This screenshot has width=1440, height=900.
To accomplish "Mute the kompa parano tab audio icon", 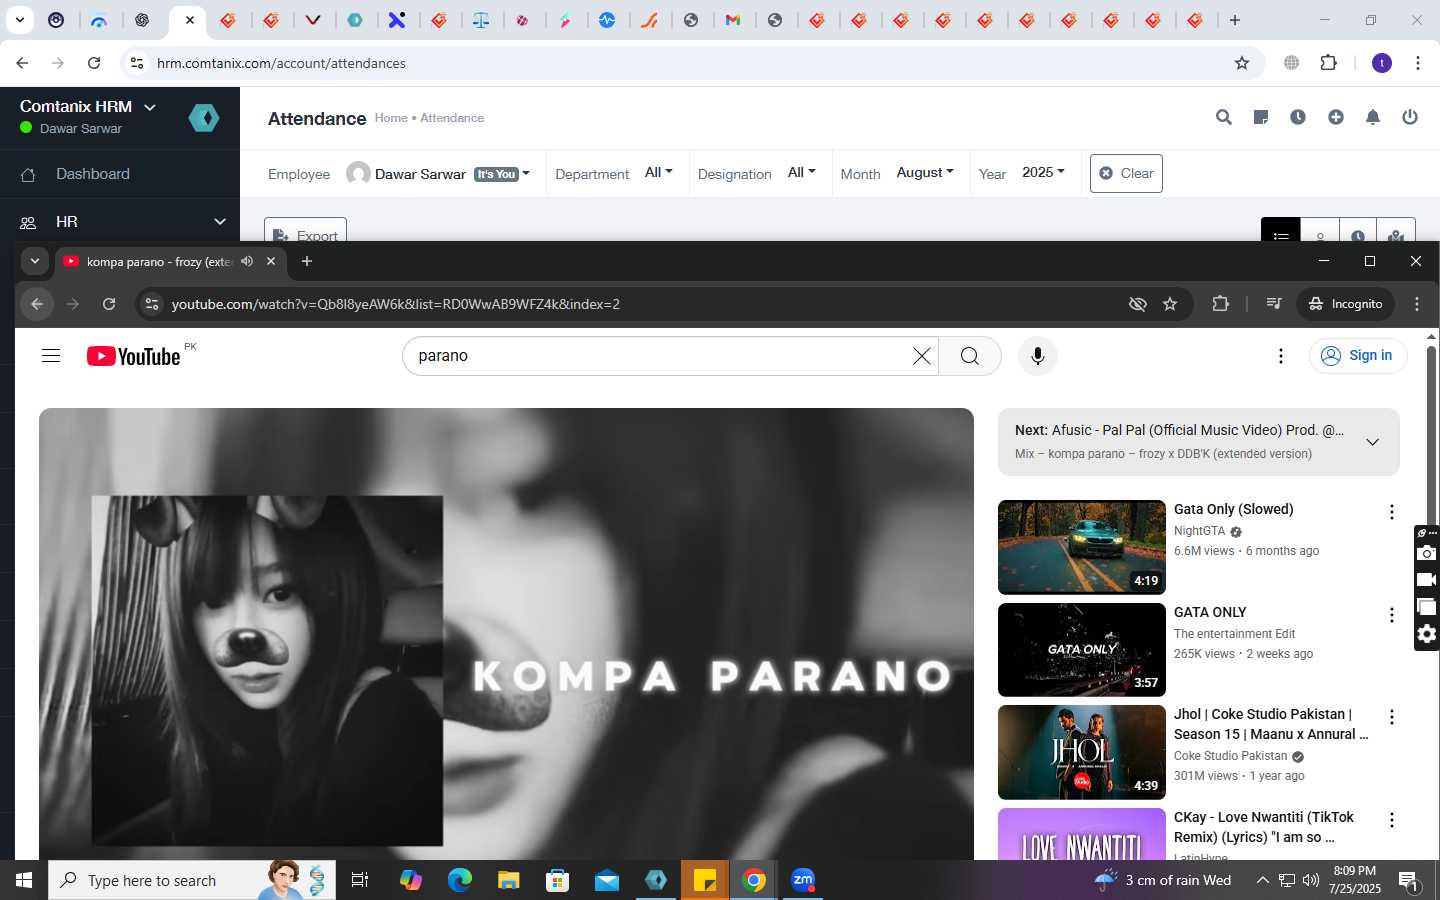I will pos(247,261).
